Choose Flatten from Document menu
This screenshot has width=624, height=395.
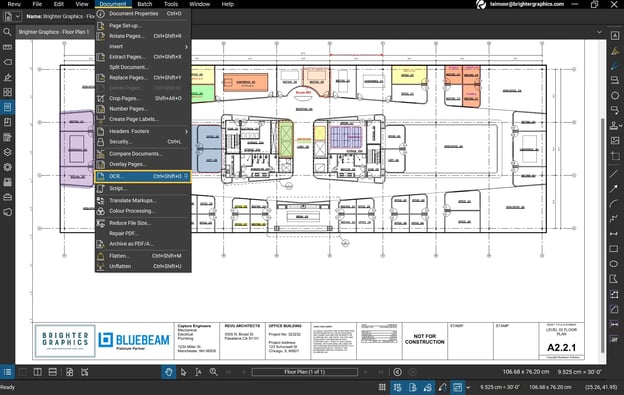tap(143, 256)
